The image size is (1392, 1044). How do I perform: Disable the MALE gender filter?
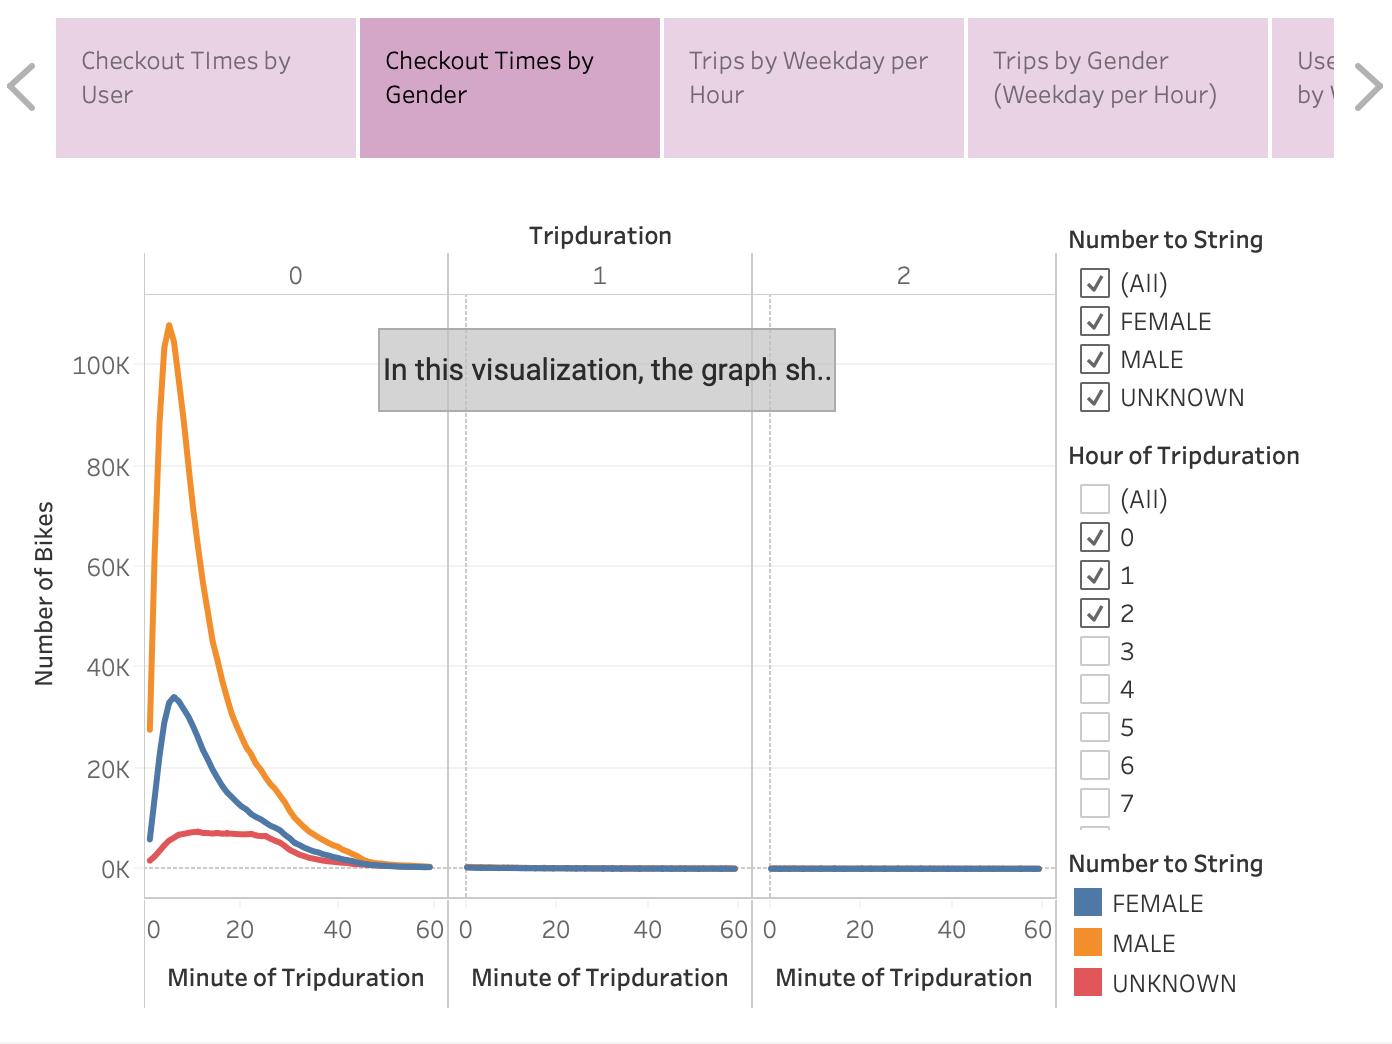[1093, 359]
